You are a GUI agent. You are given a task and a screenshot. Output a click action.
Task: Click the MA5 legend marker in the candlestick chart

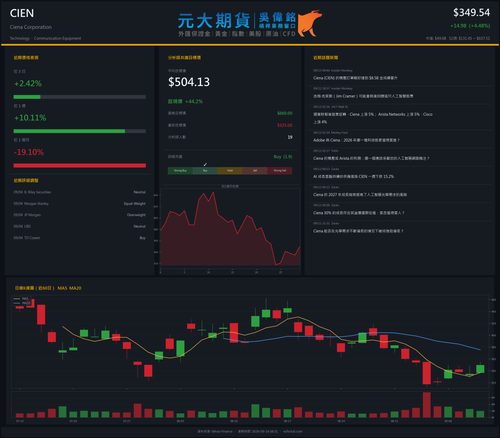pyautogui.click(x=17, y=299)
